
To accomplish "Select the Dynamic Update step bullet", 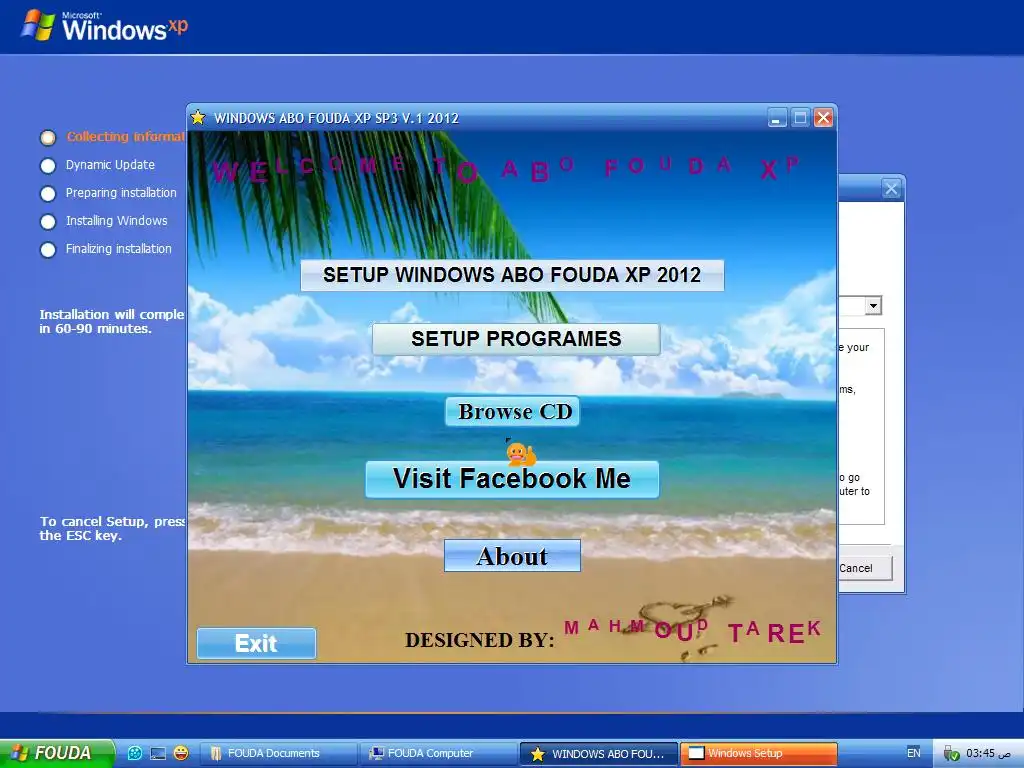I will click(48, 166).
